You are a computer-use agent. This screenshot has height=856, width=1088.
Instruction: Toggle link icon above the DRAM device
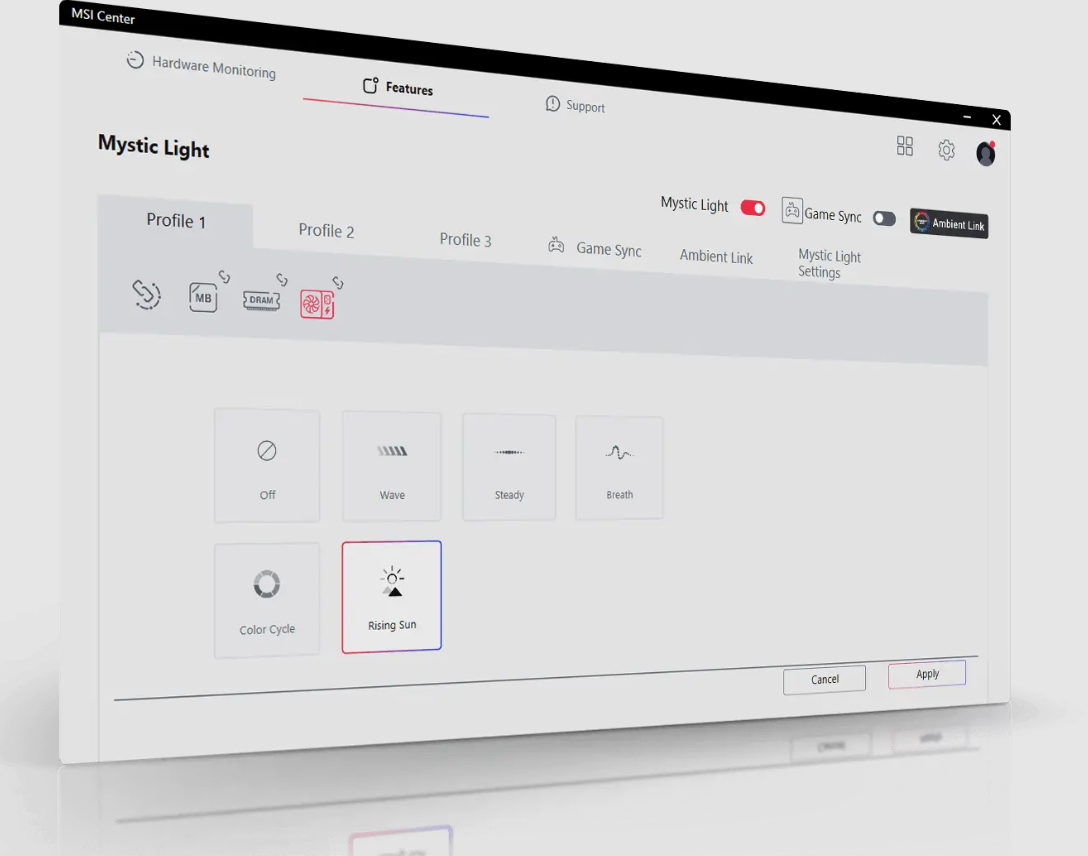point(282,280)
